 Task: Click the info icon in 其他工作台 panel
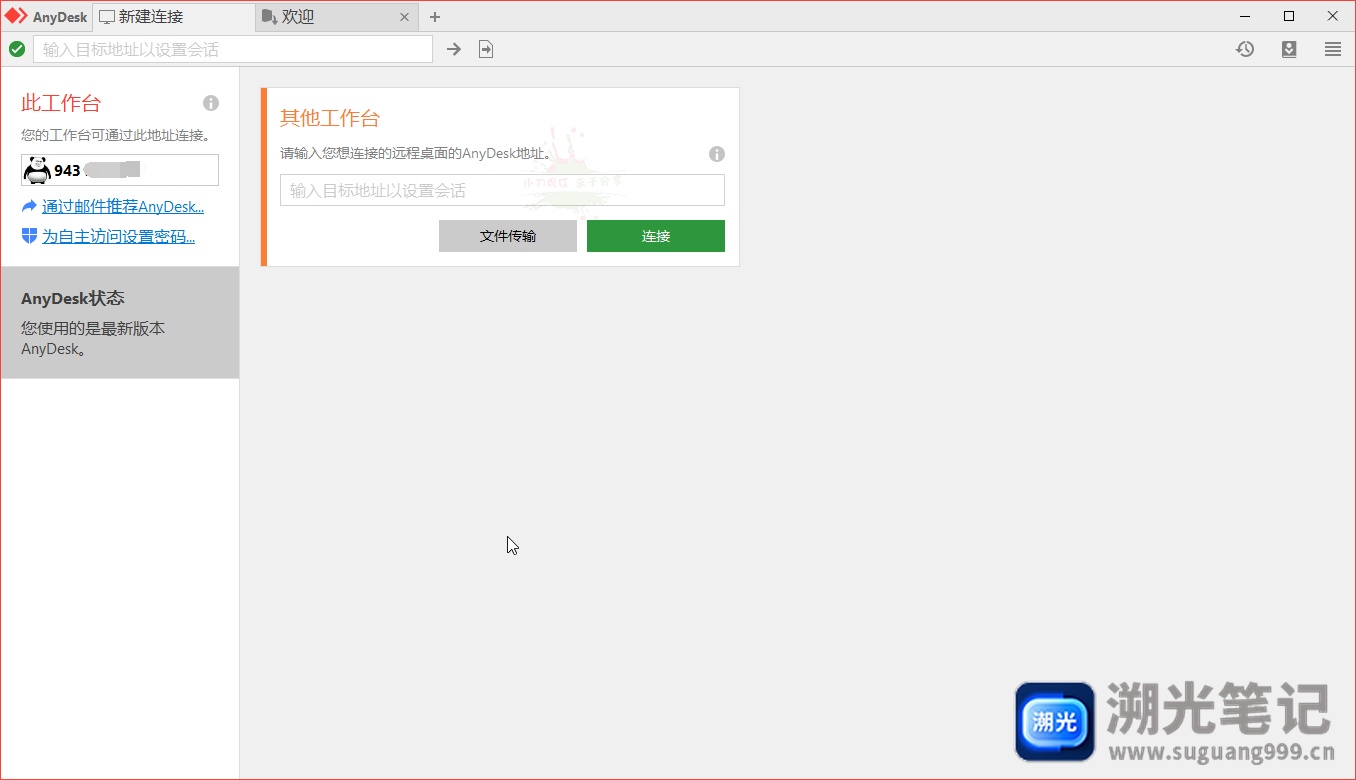point(717,154)
